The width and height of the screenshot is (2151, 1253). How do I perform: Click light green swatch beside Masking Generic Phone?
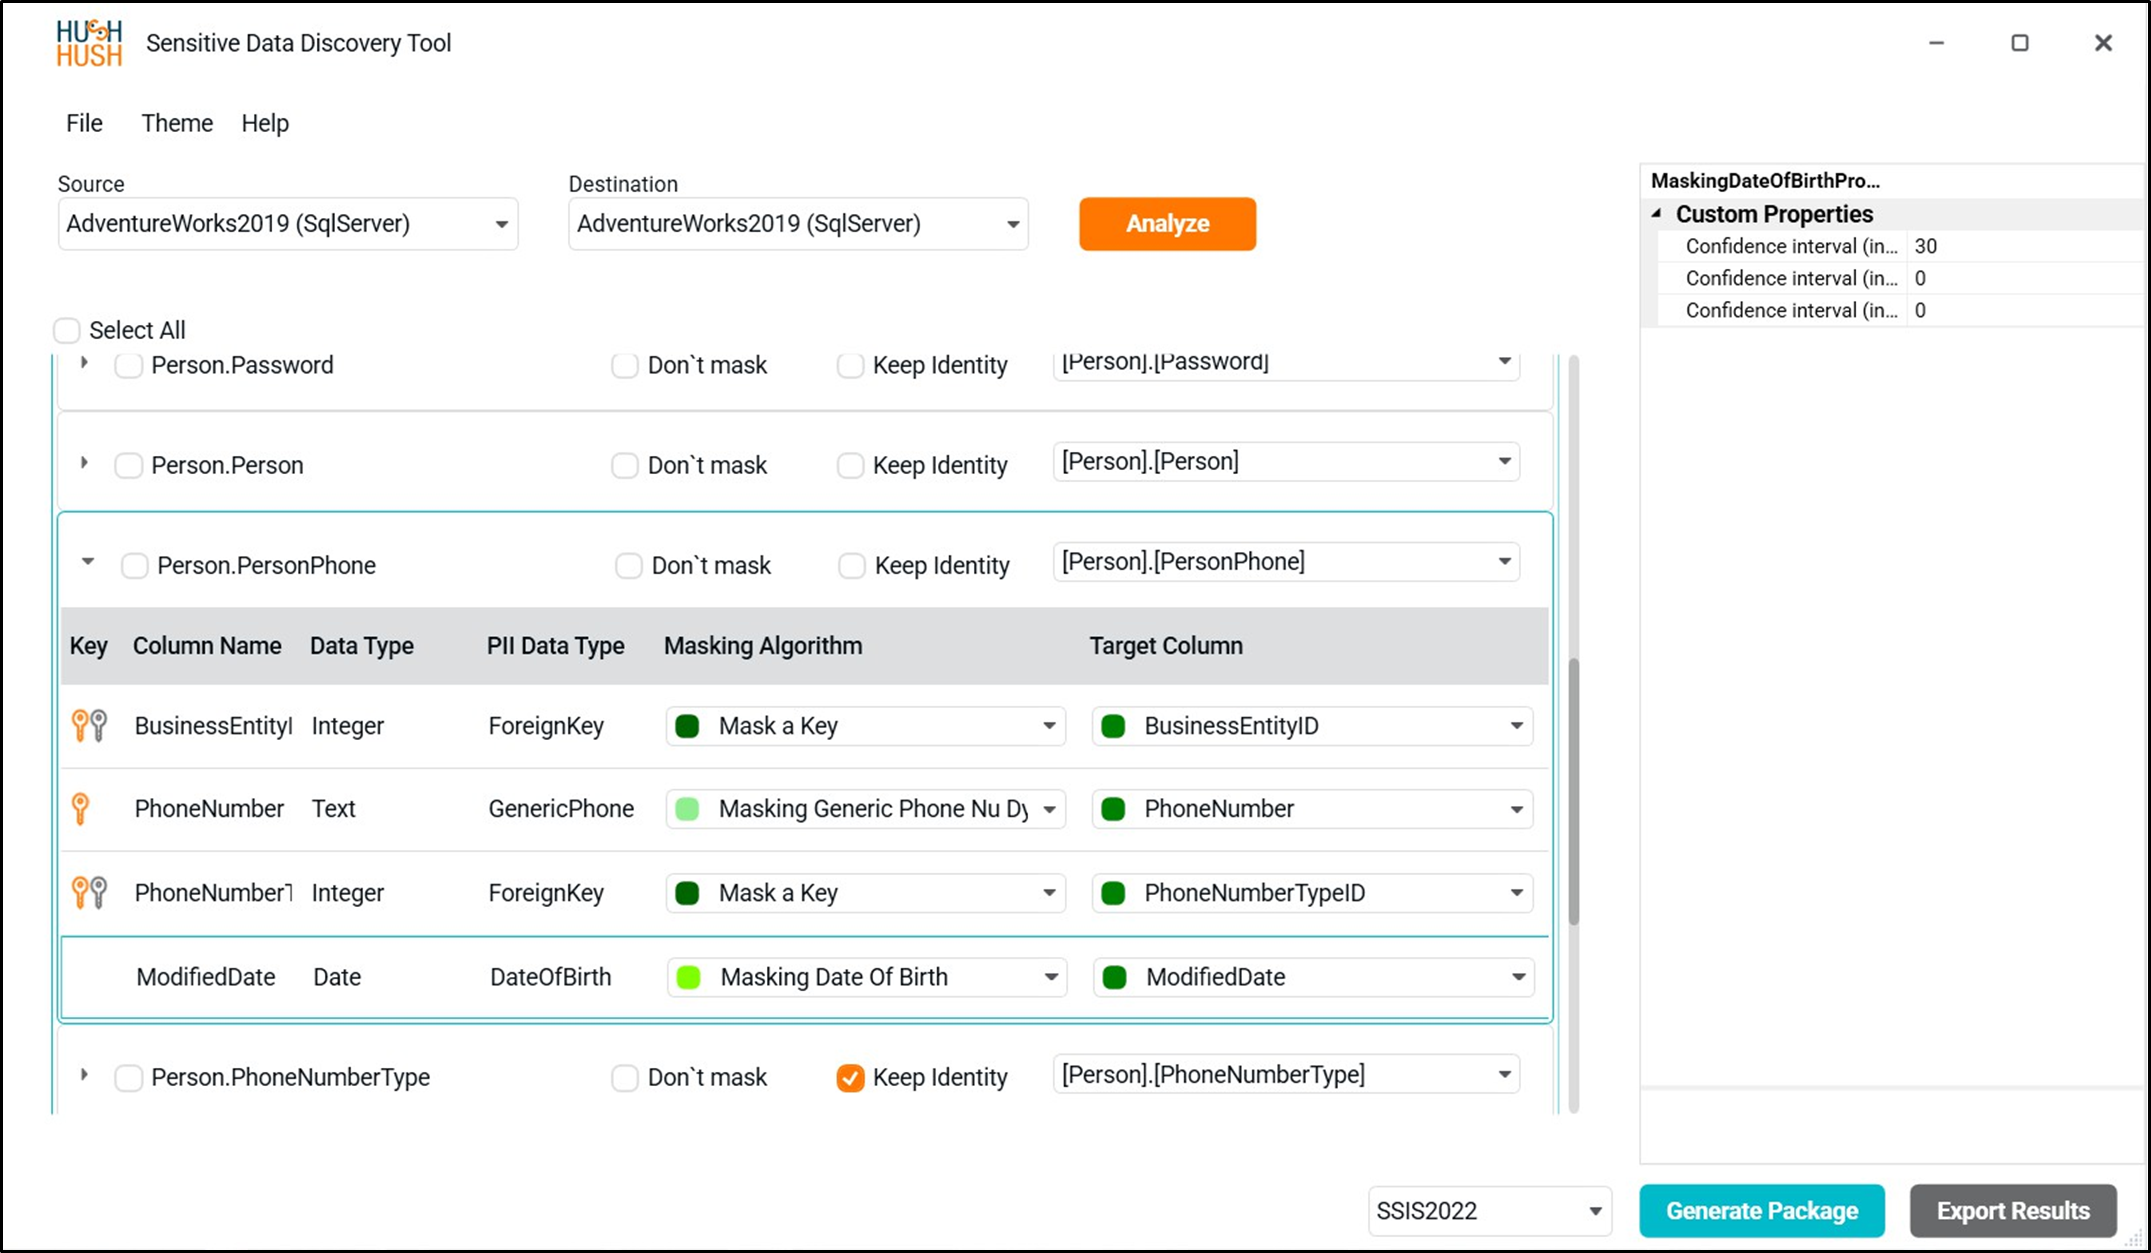coord(687,809)
